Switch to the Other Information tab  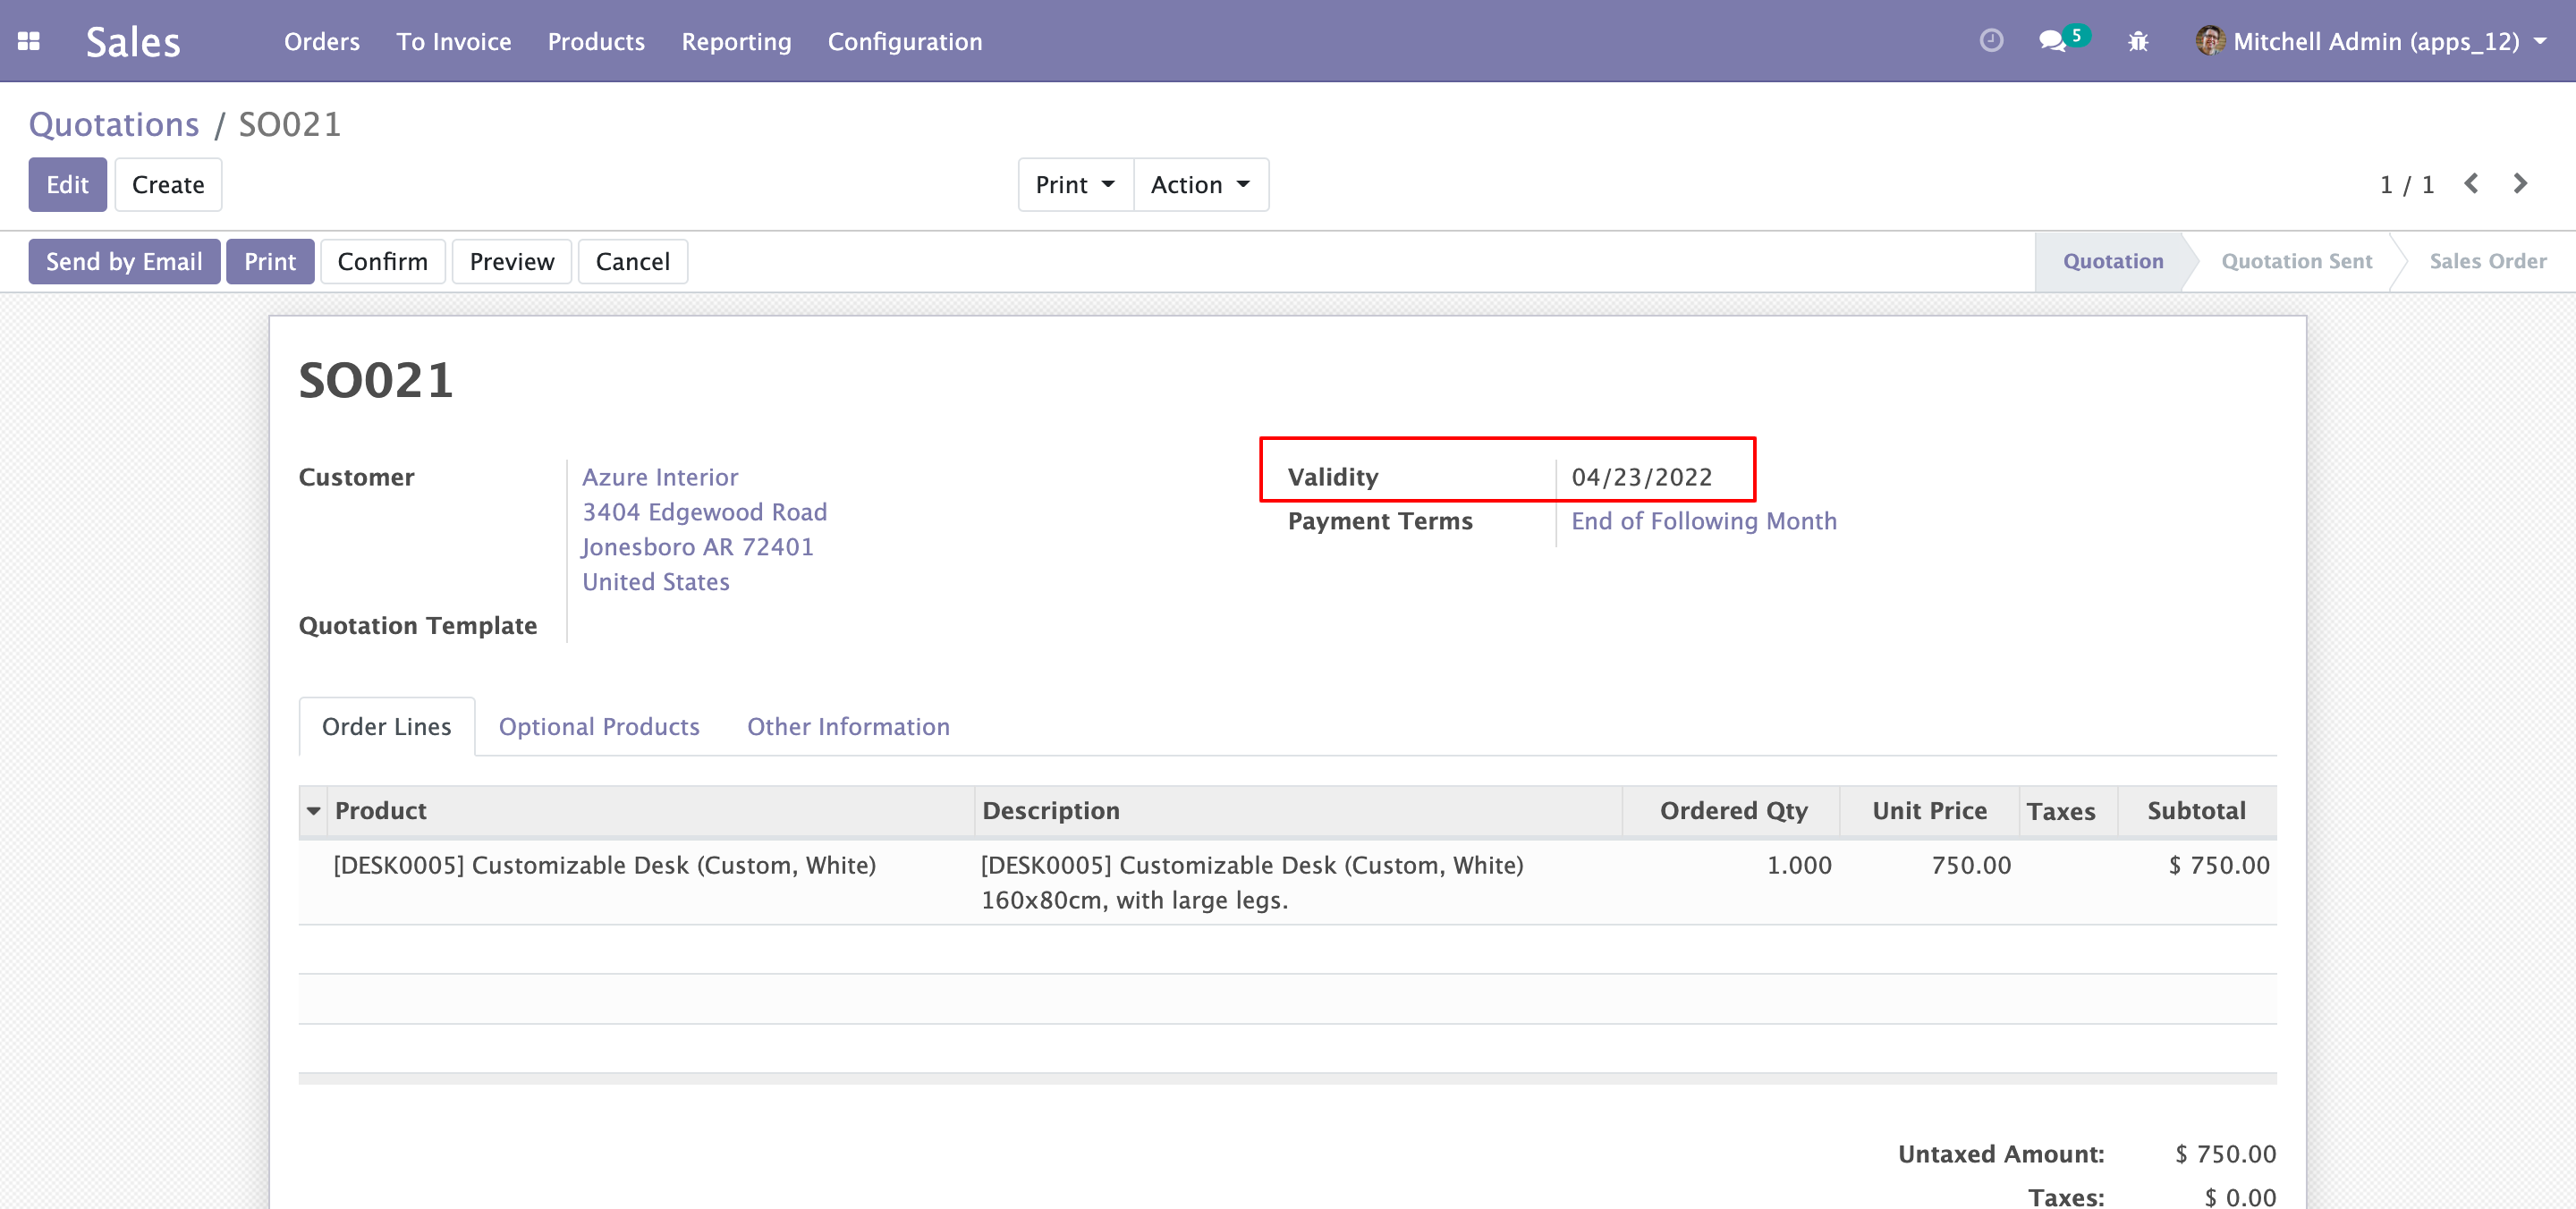click(x=848, y=727)
